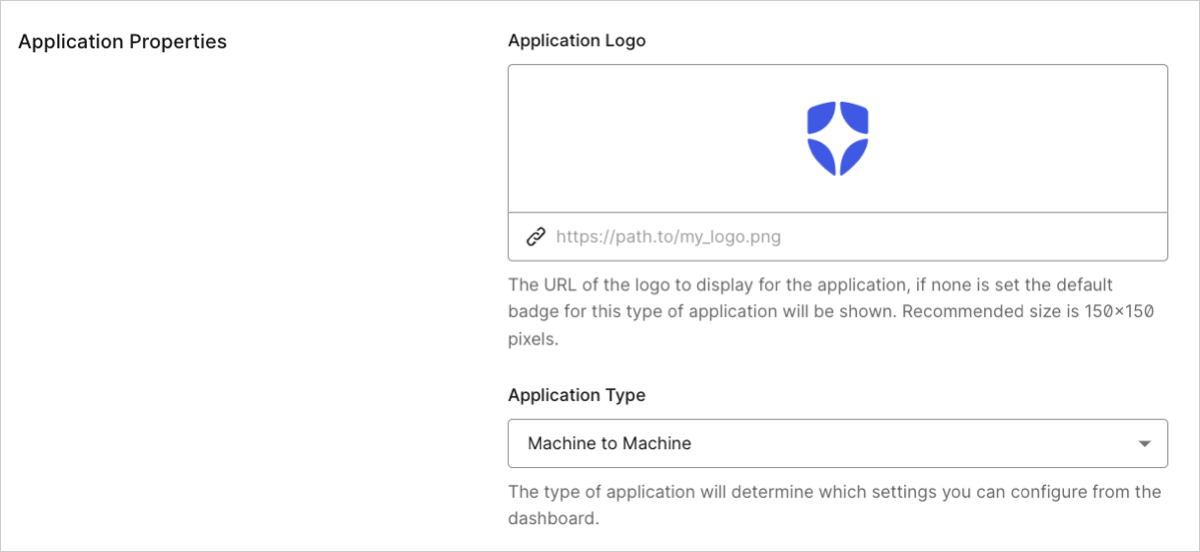Screen dimensions: 1200x552
Task: Click the Application Logo label
Action: tap(577, 41)
